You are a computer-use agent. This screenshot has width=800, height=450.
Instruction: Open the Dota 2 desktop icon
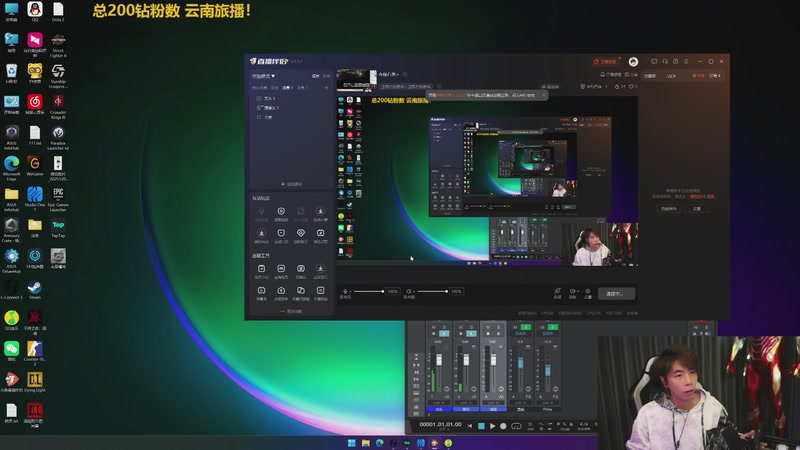[58, 12]
